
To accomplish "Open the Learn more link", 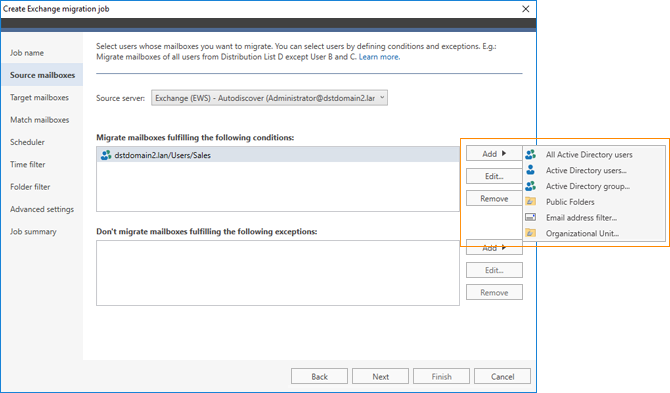I will coord(379,57).
